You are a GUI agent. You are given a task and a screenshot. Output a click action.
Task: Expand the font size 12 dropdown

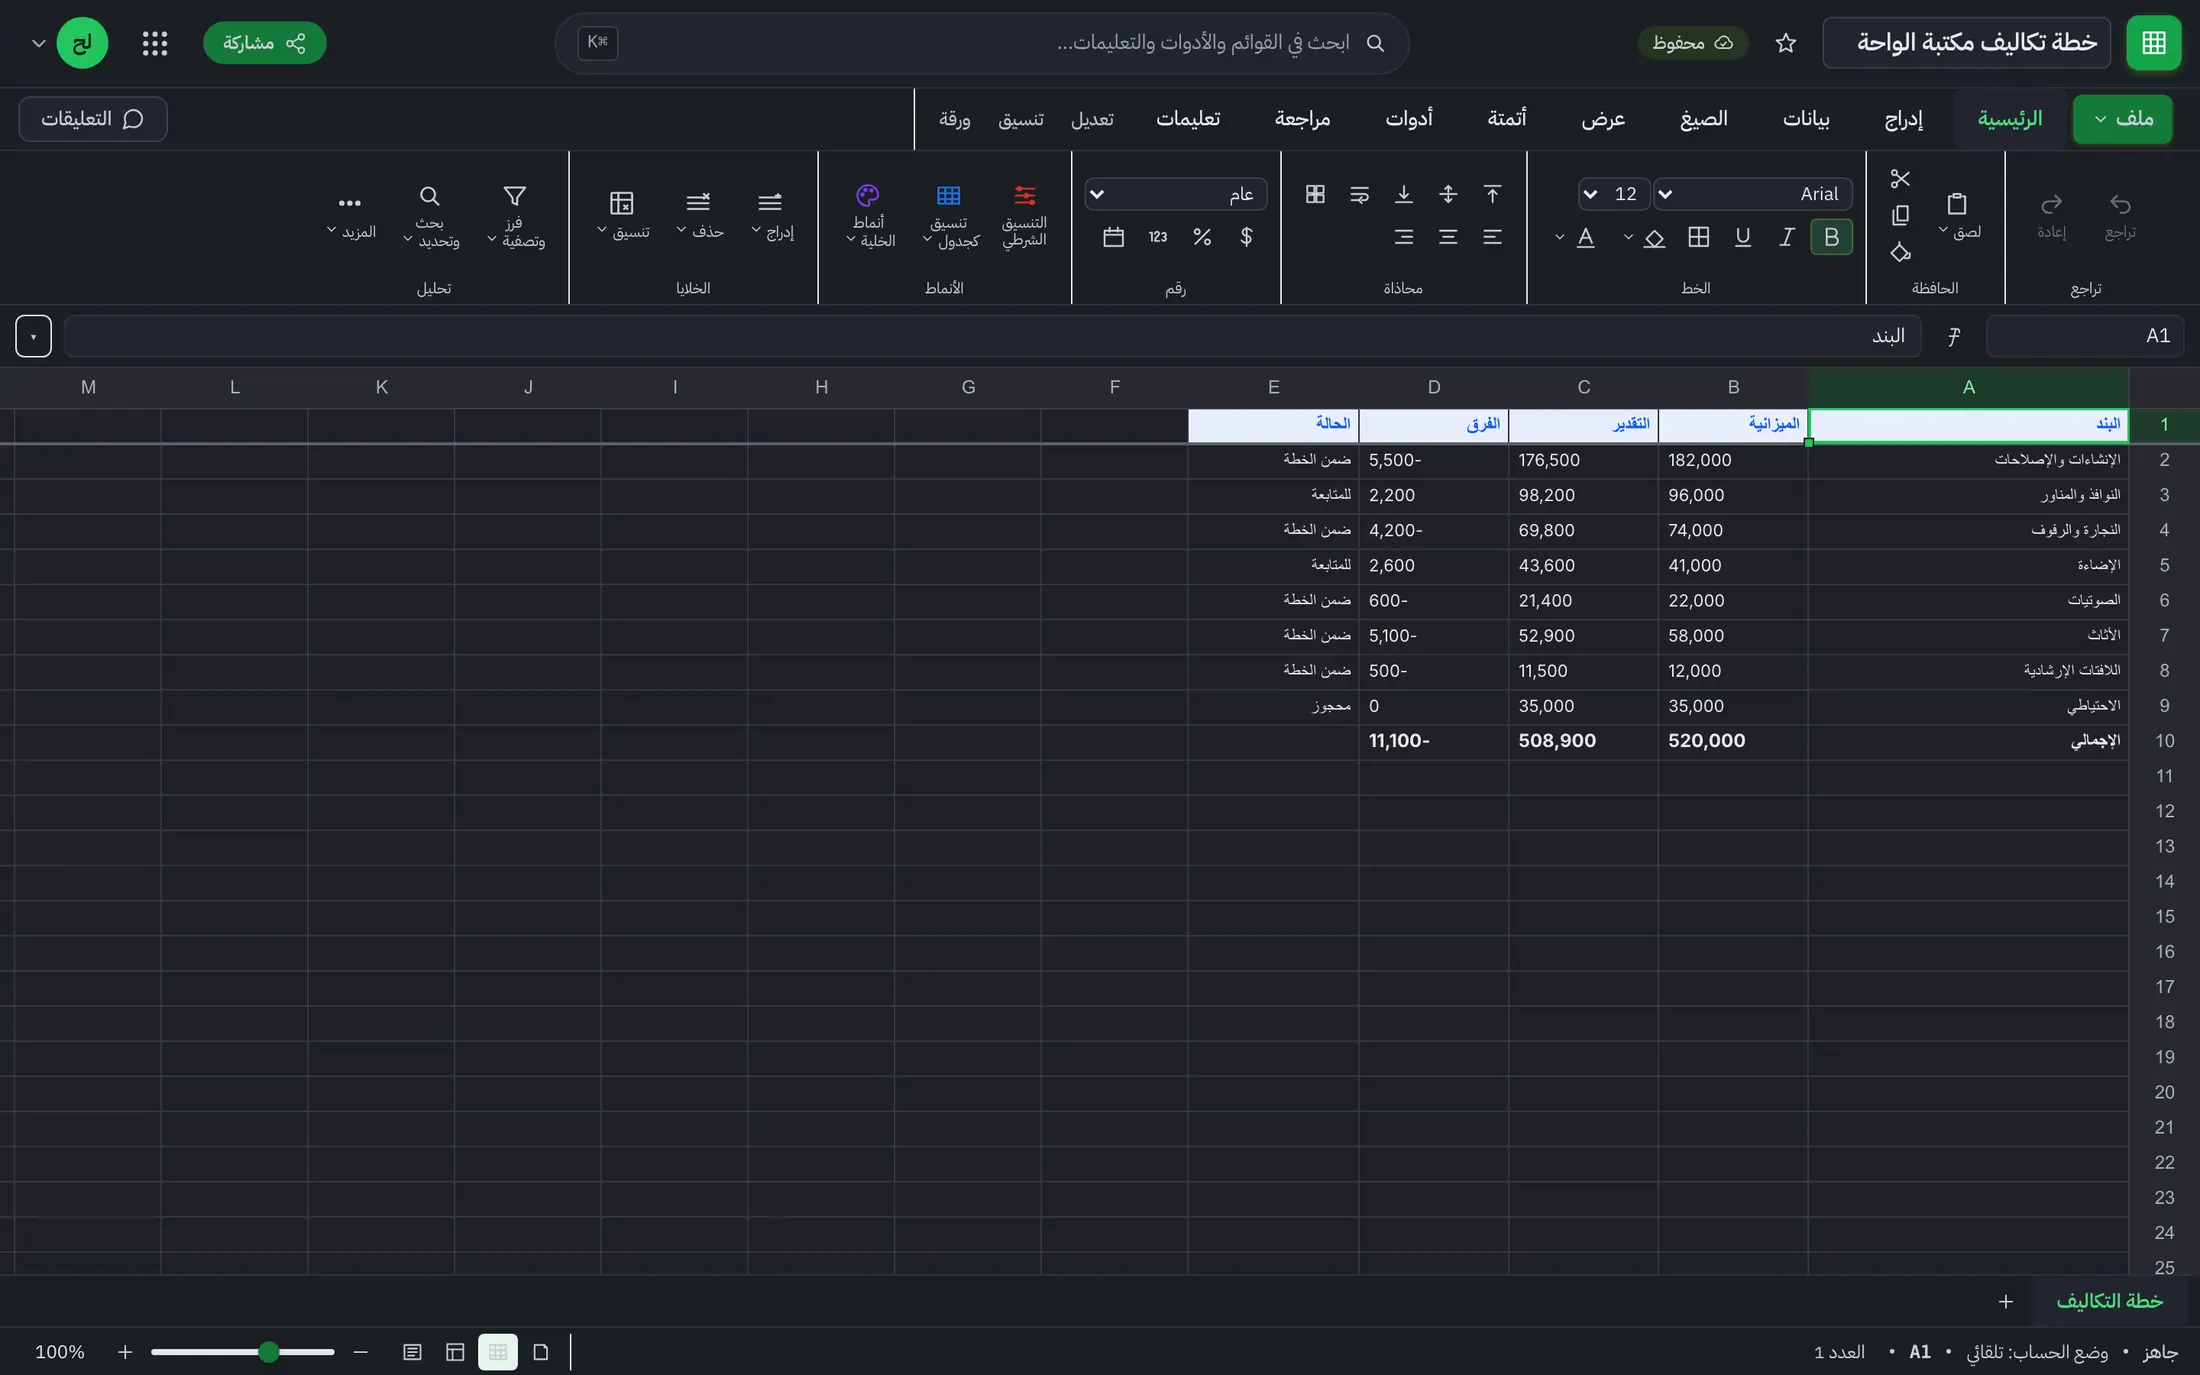[x=1613, y=194]
